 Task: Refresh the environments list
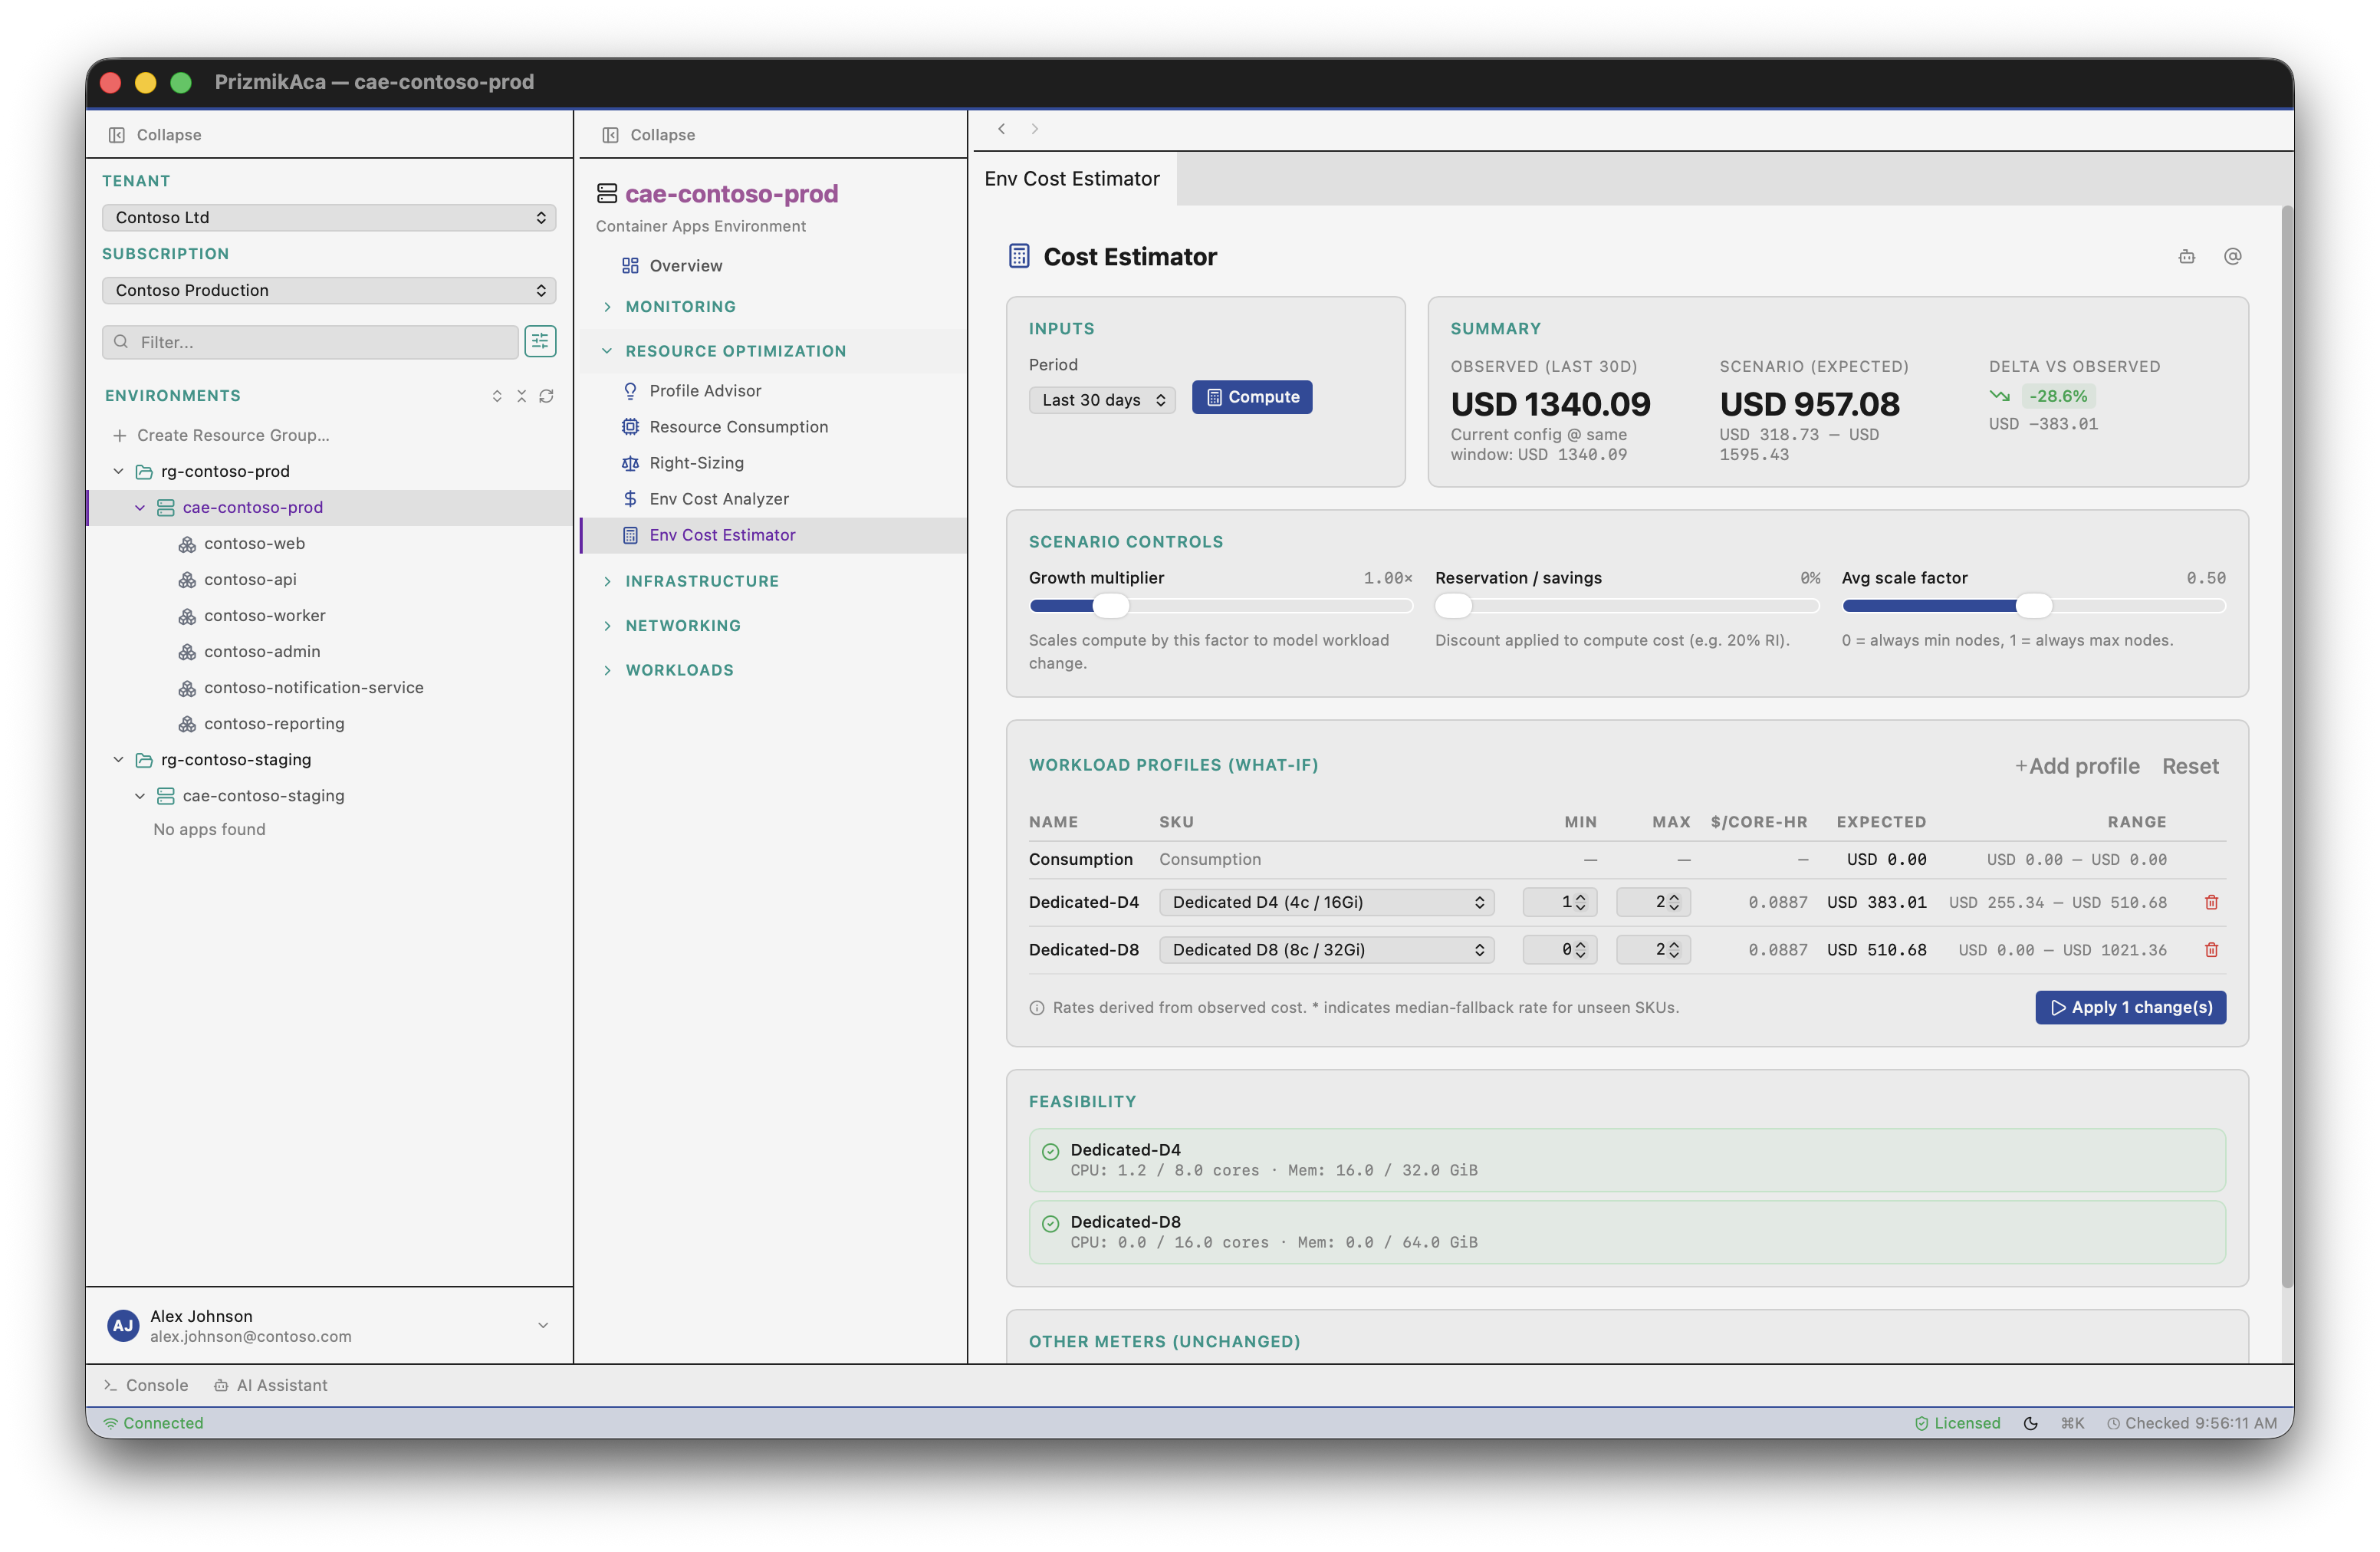[546, 396]
